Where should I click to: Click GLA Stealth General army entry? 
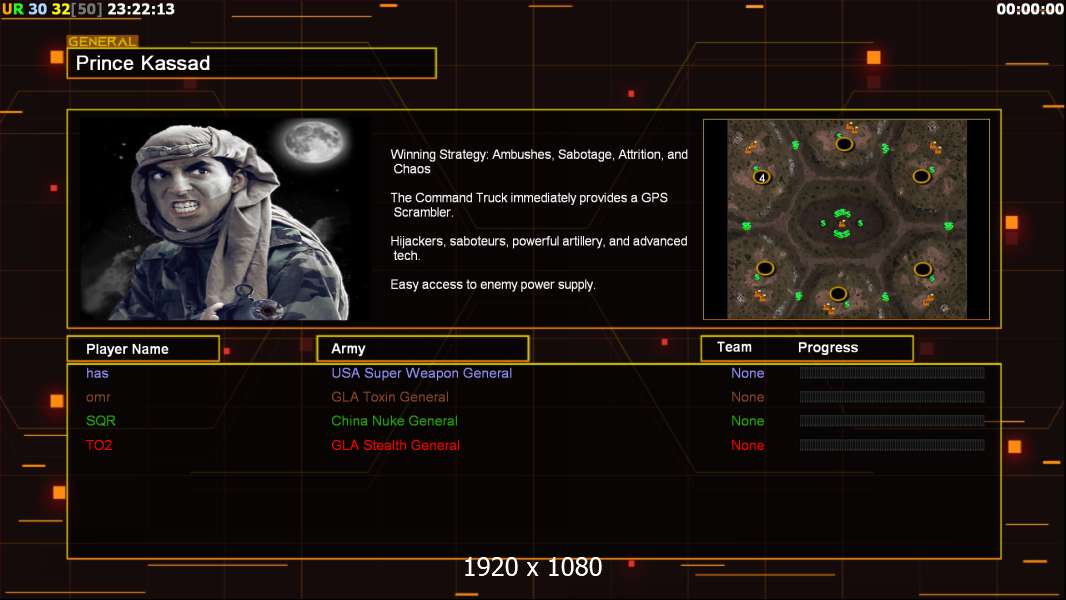pyautogui.click(x=396, y=445)
